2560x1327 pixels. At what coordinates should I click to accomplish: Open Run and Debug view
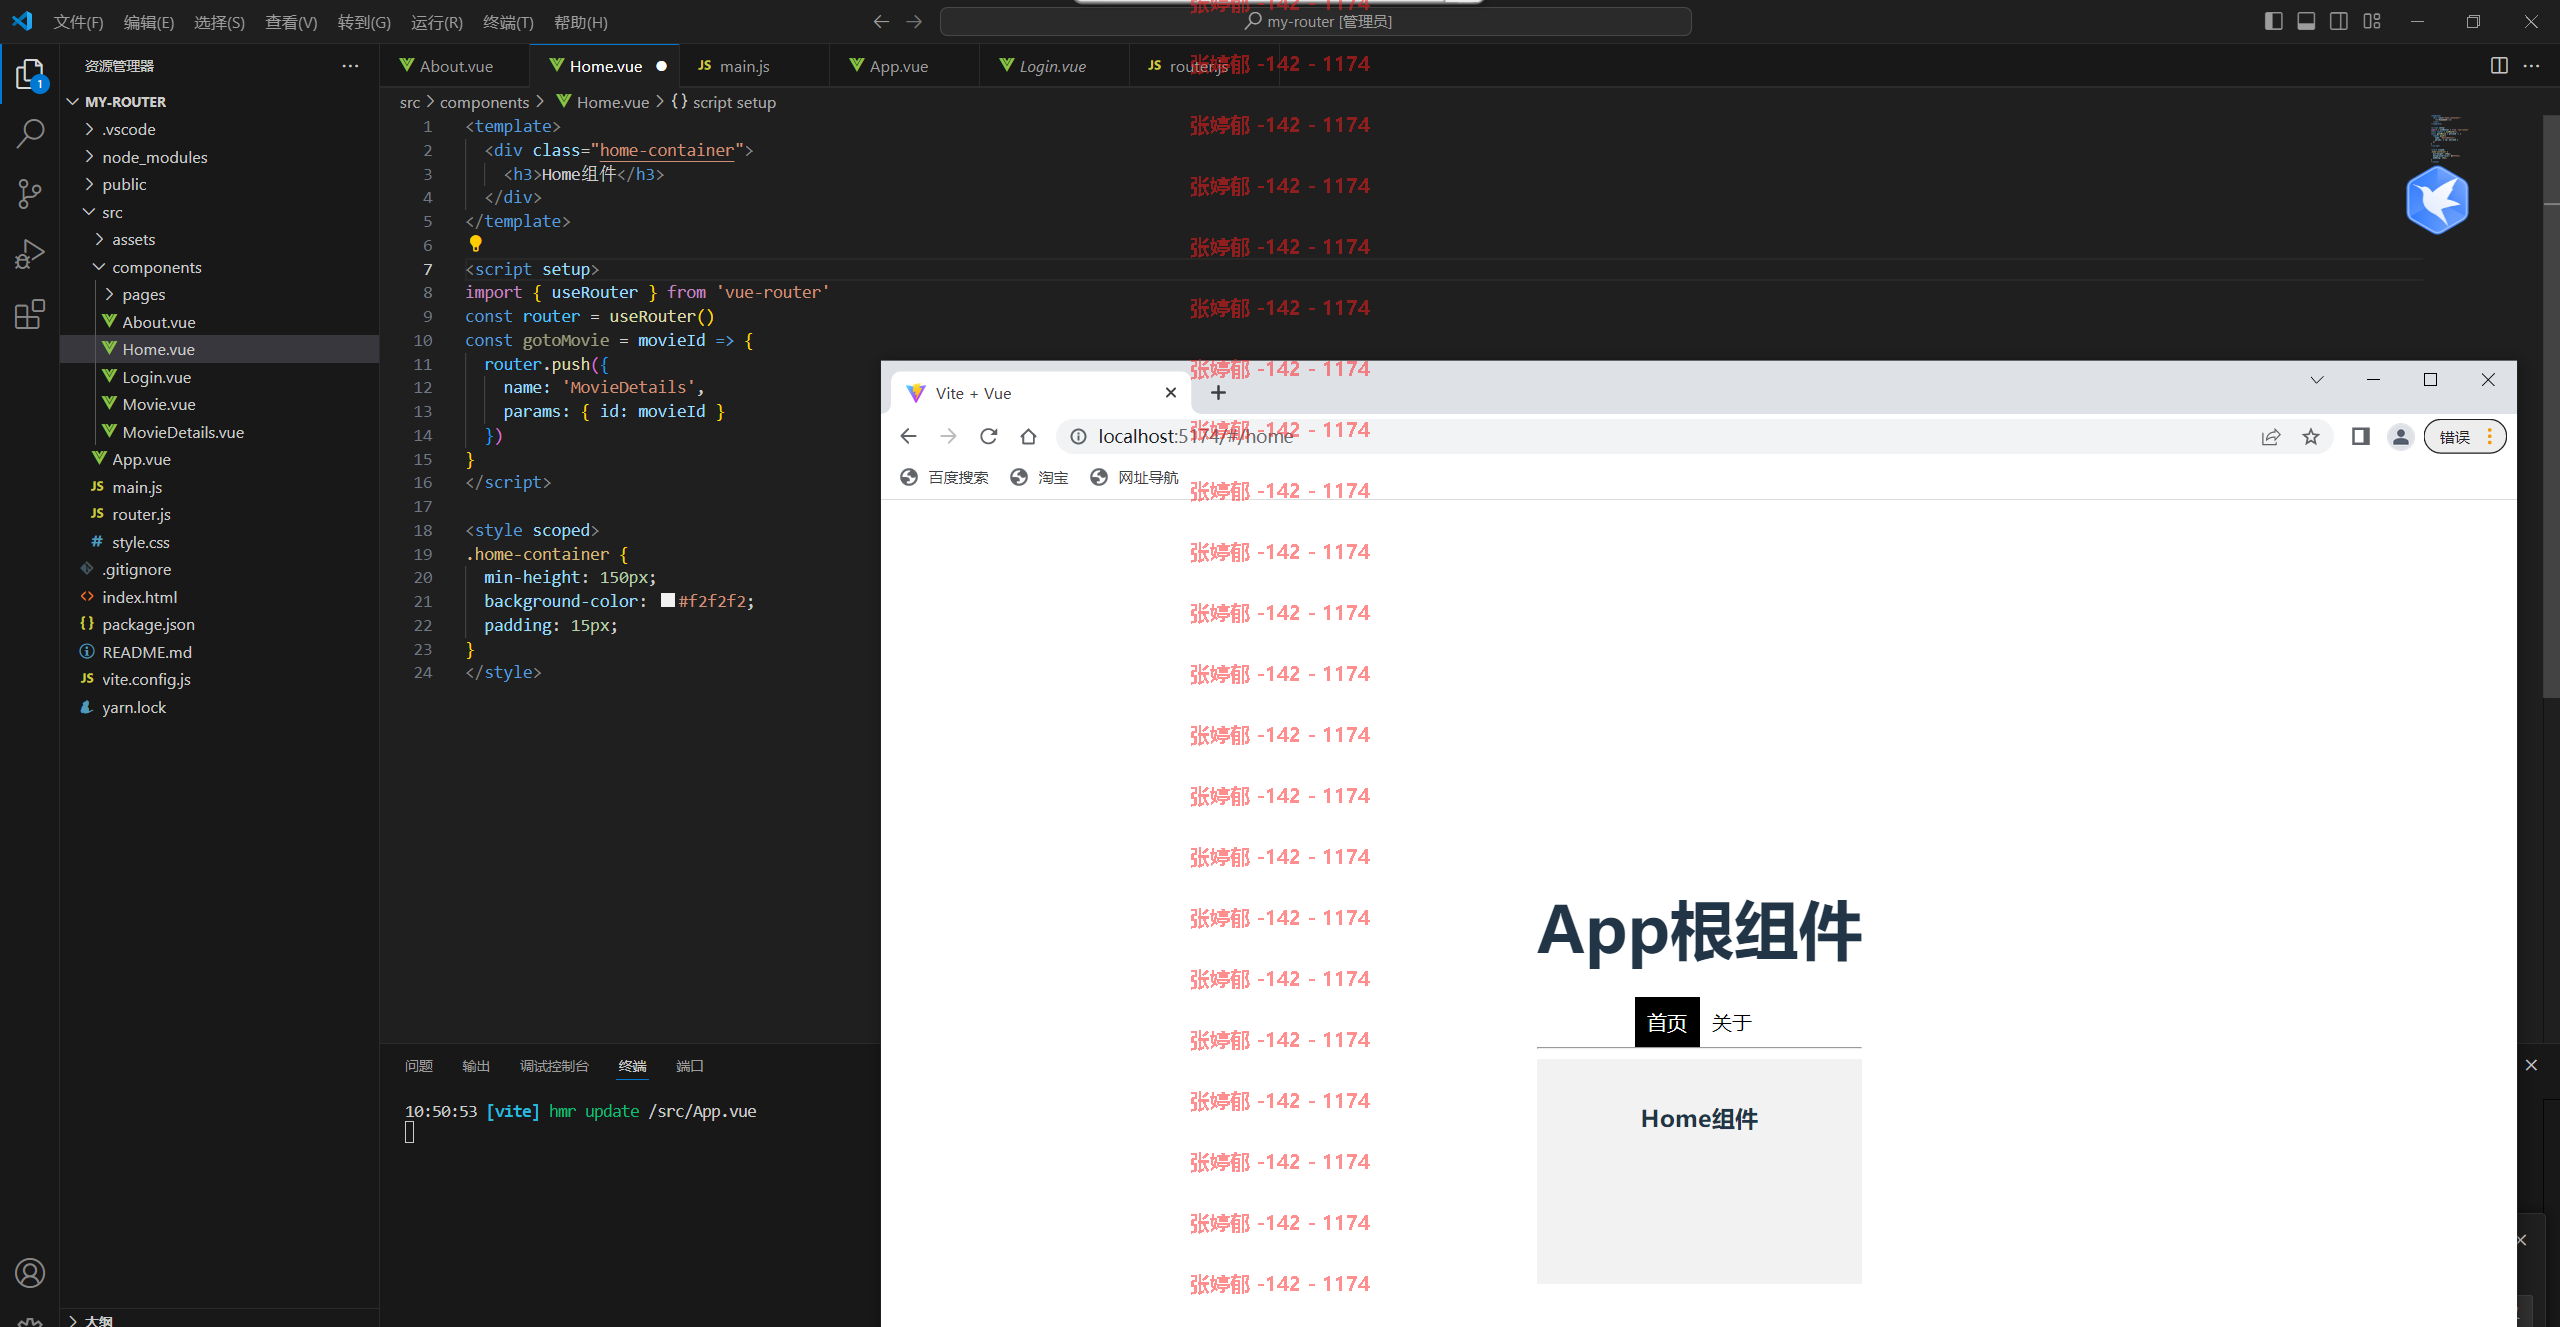click(30, 254)
